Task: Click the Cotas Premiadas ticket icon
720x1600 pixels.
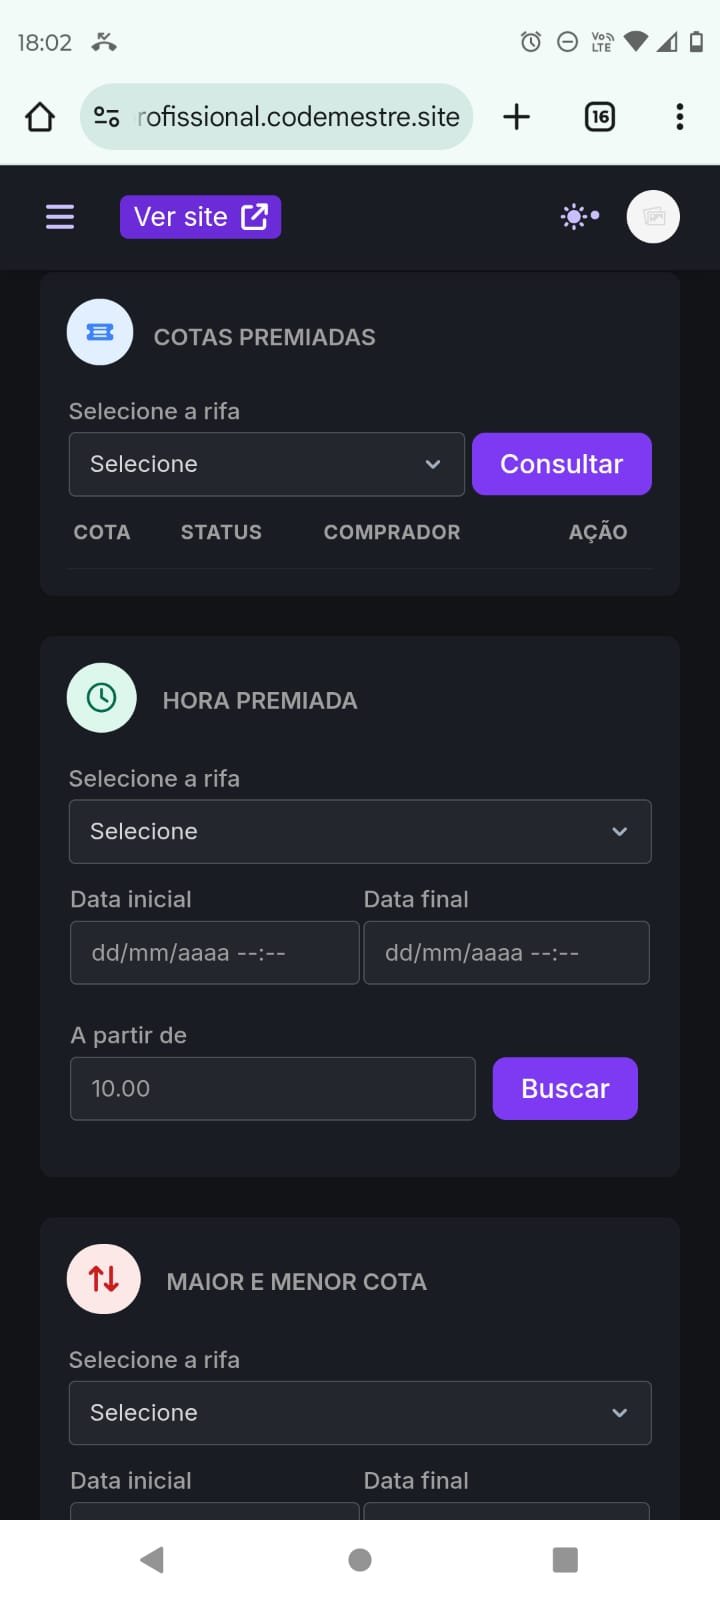Action: point(100,332)
